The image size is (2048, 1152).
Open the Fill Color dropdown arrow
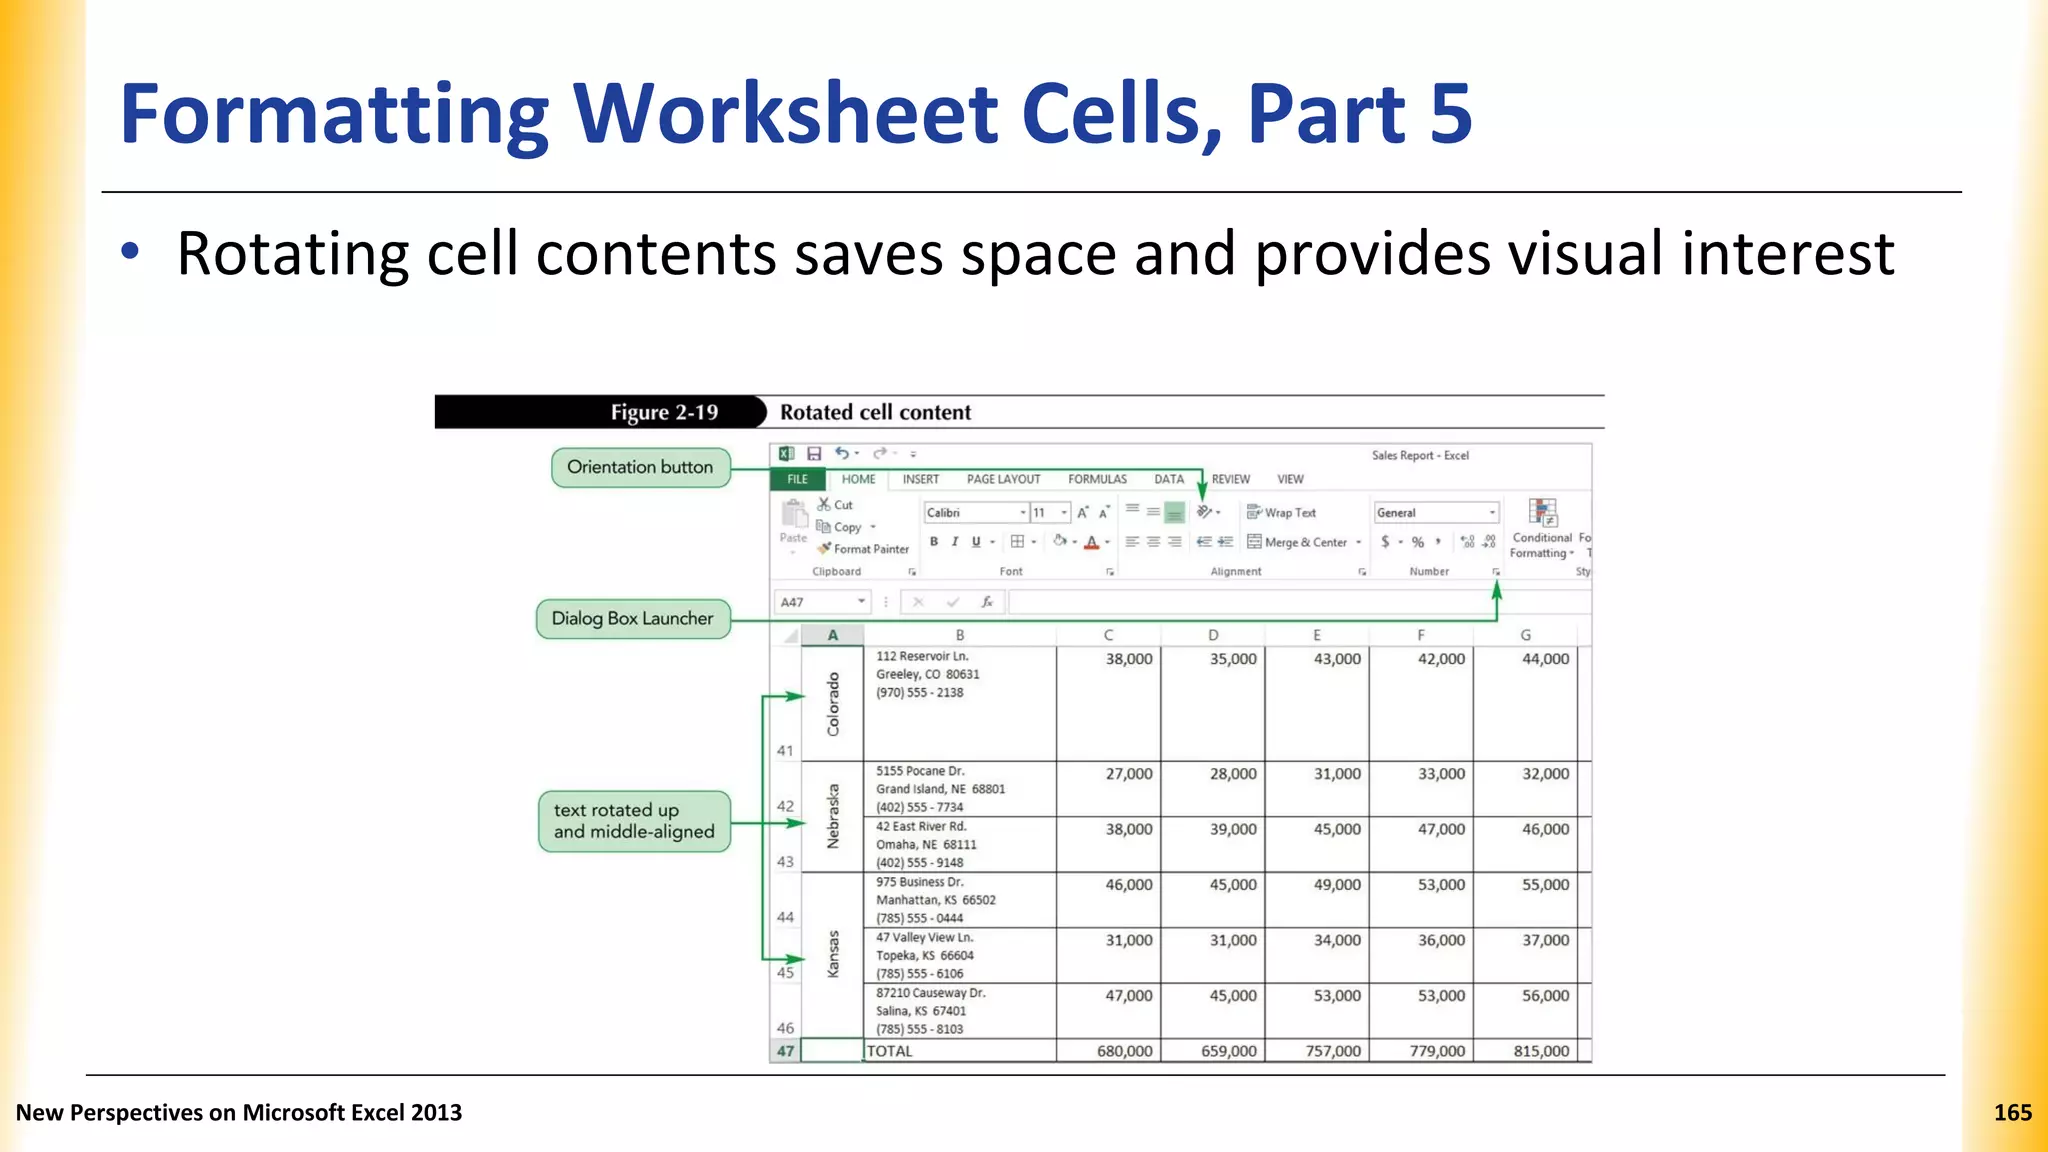click(1074, 543)
